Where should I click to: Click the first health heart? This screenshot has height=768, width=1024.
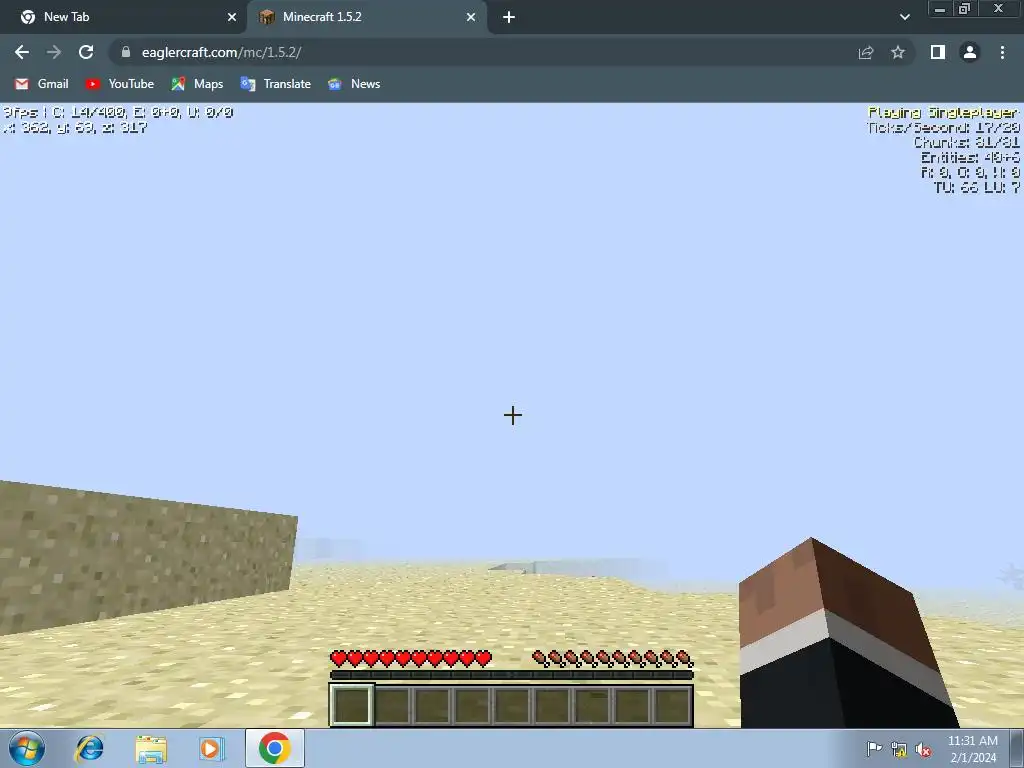(338, 658)
